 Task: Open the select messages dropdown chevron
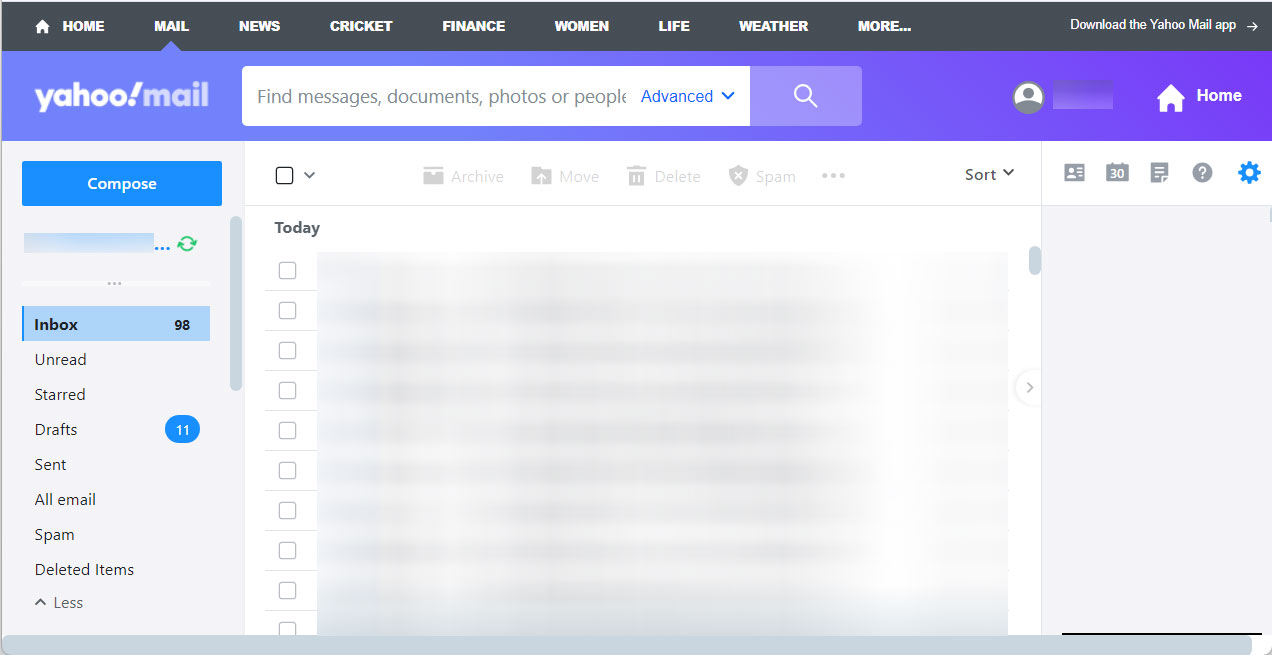[x=309, y=174]
